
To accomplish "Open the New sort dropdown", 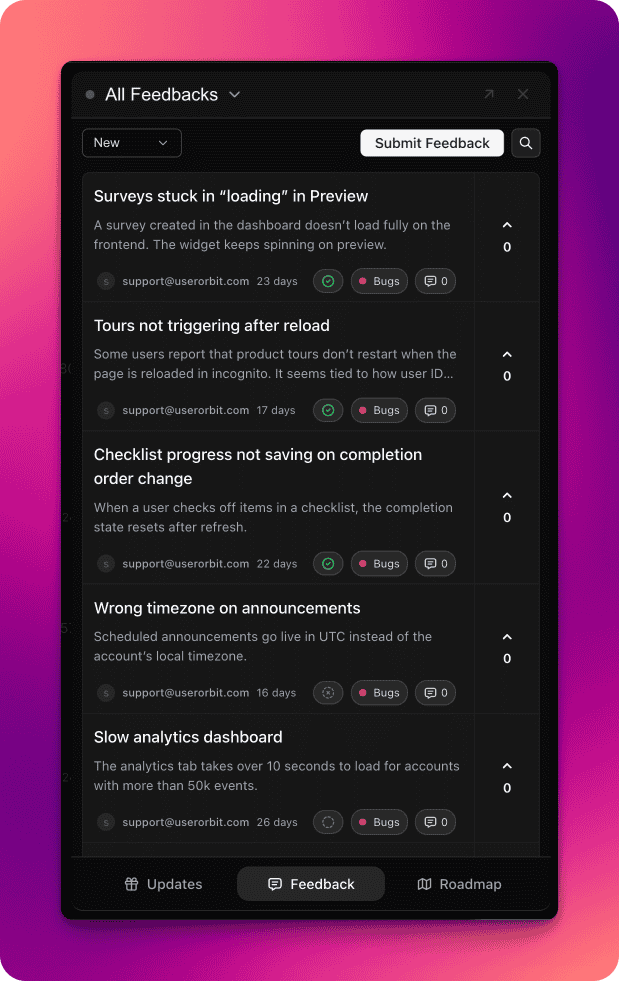I will tap(132, 143).
